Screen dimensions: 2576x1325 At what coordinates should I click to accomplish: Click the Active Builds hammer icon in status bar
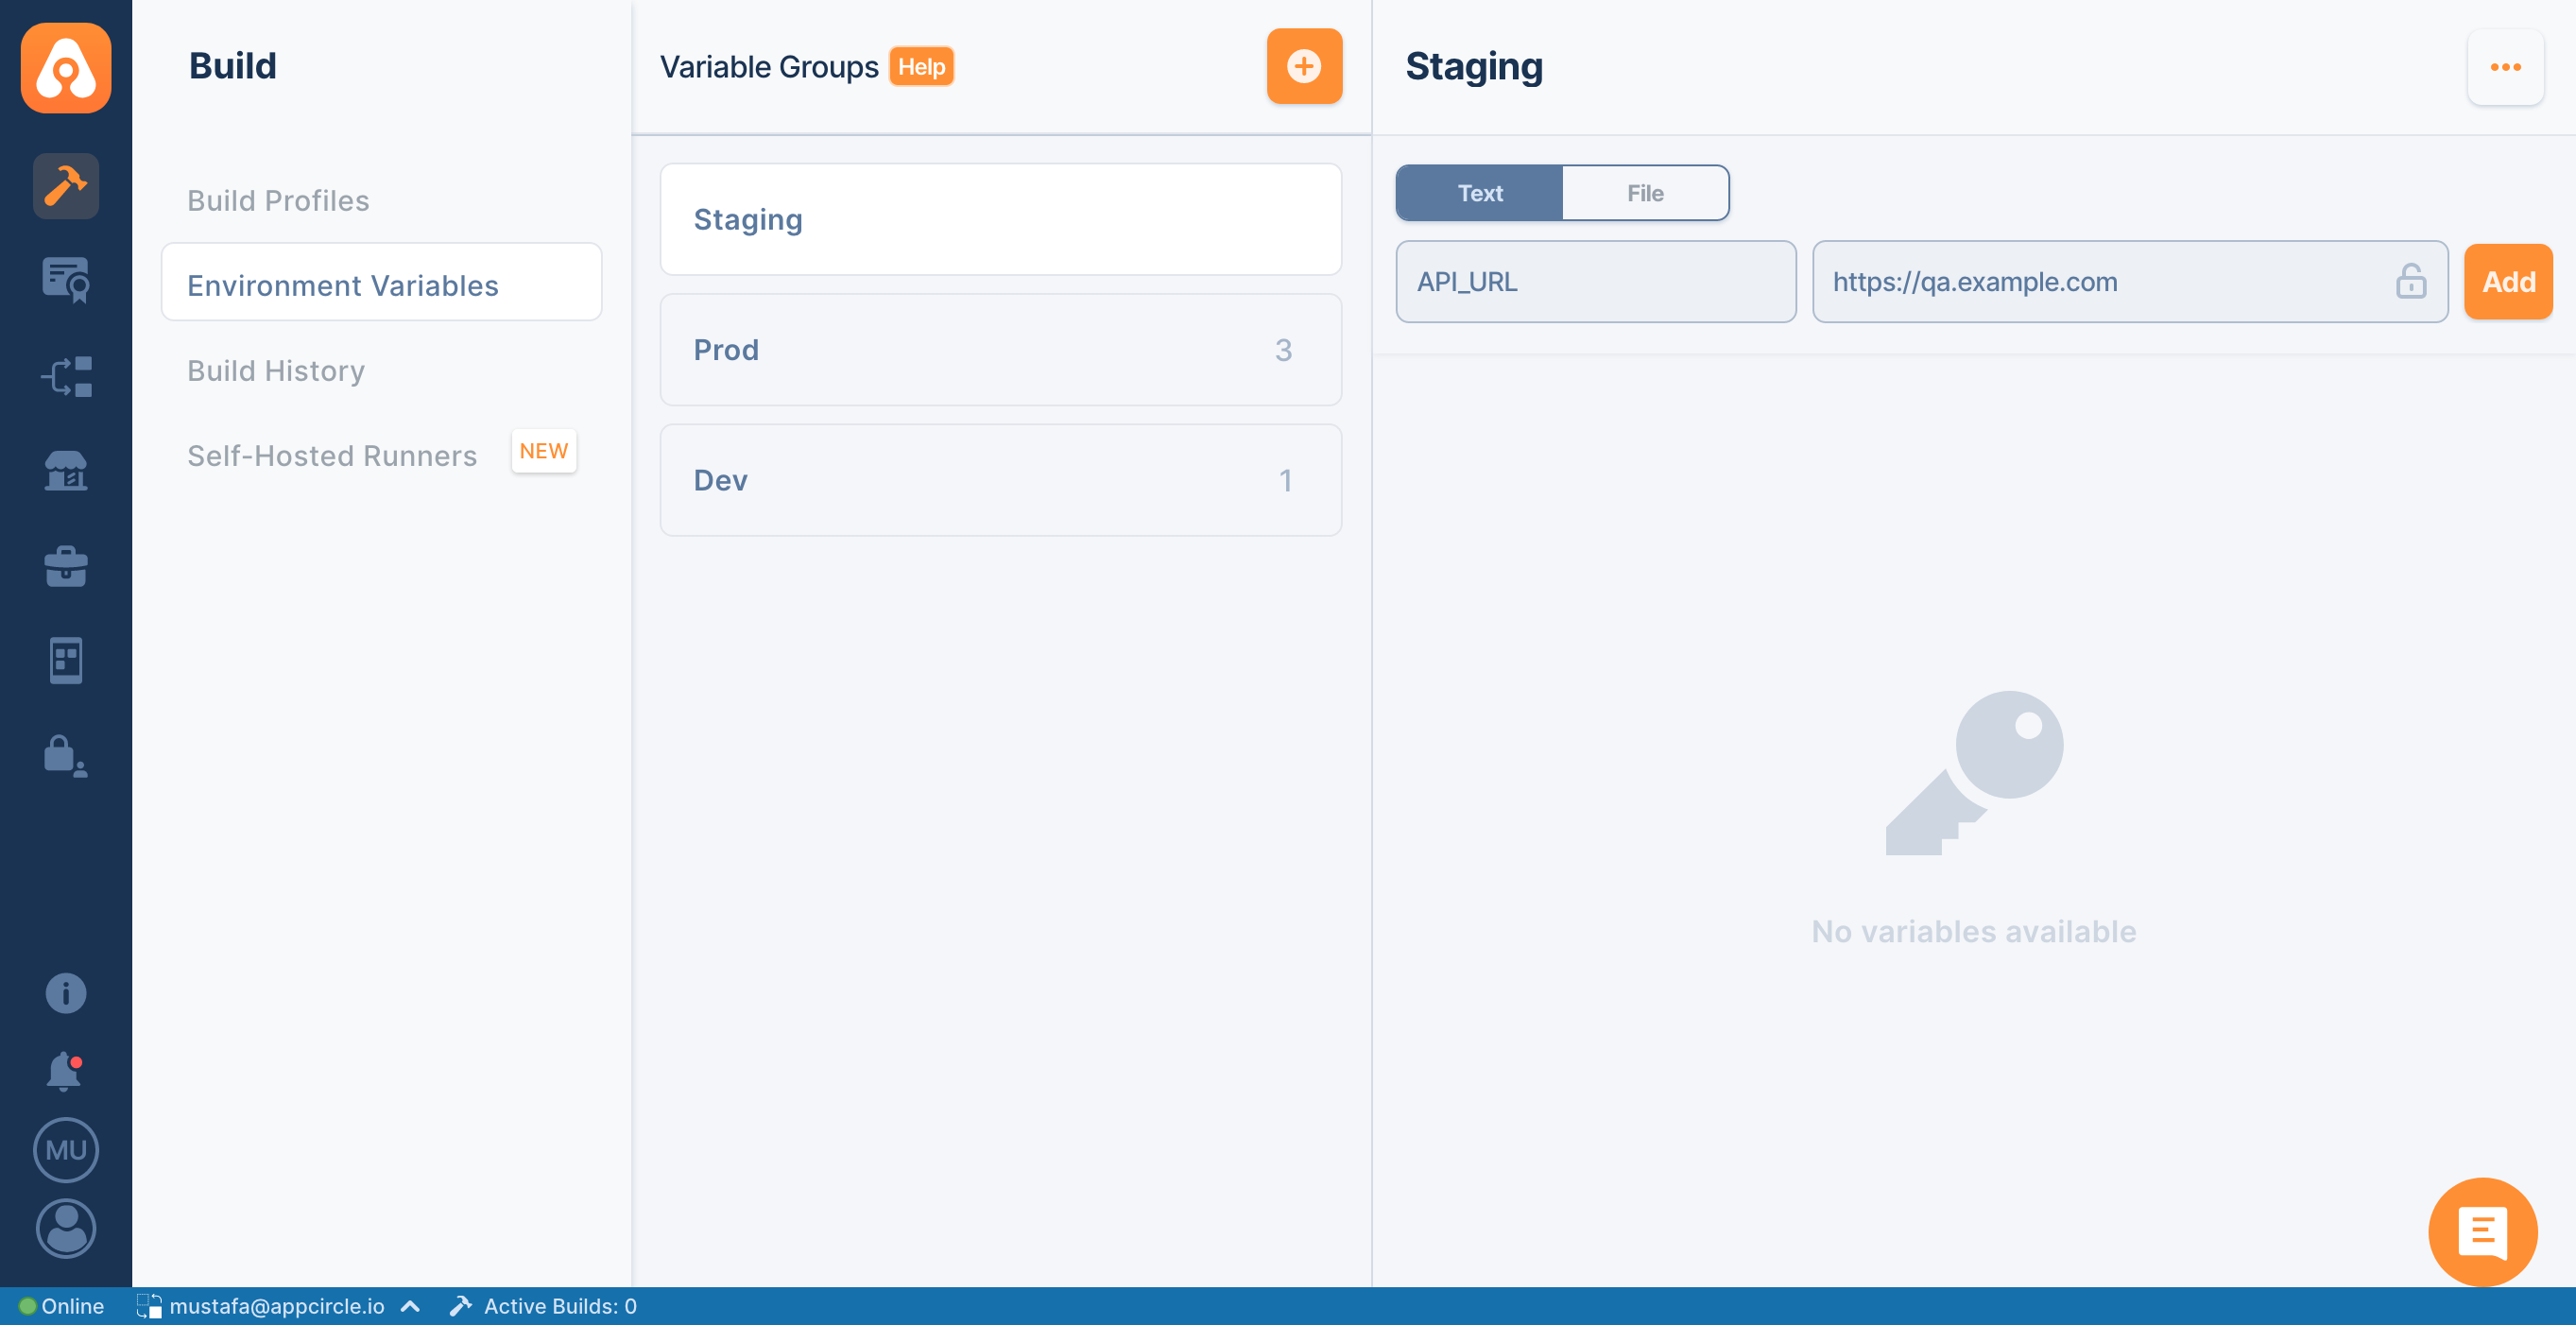(460, 1306)
